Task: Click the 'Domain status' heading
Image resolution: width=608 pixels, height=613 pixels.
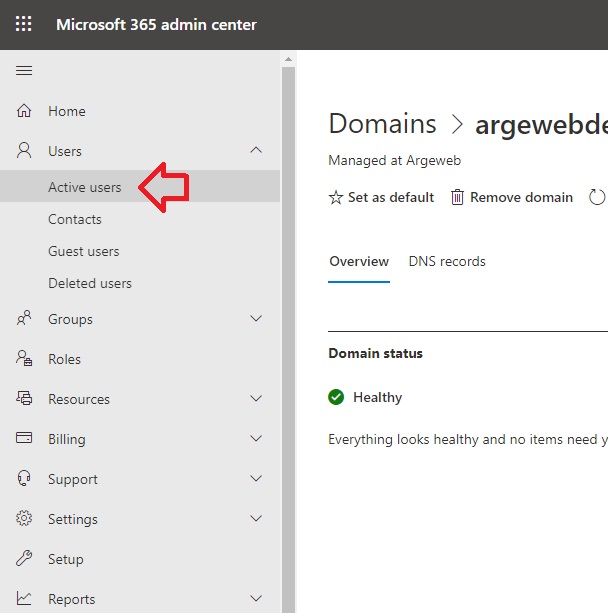Action: tap(375, 353)
